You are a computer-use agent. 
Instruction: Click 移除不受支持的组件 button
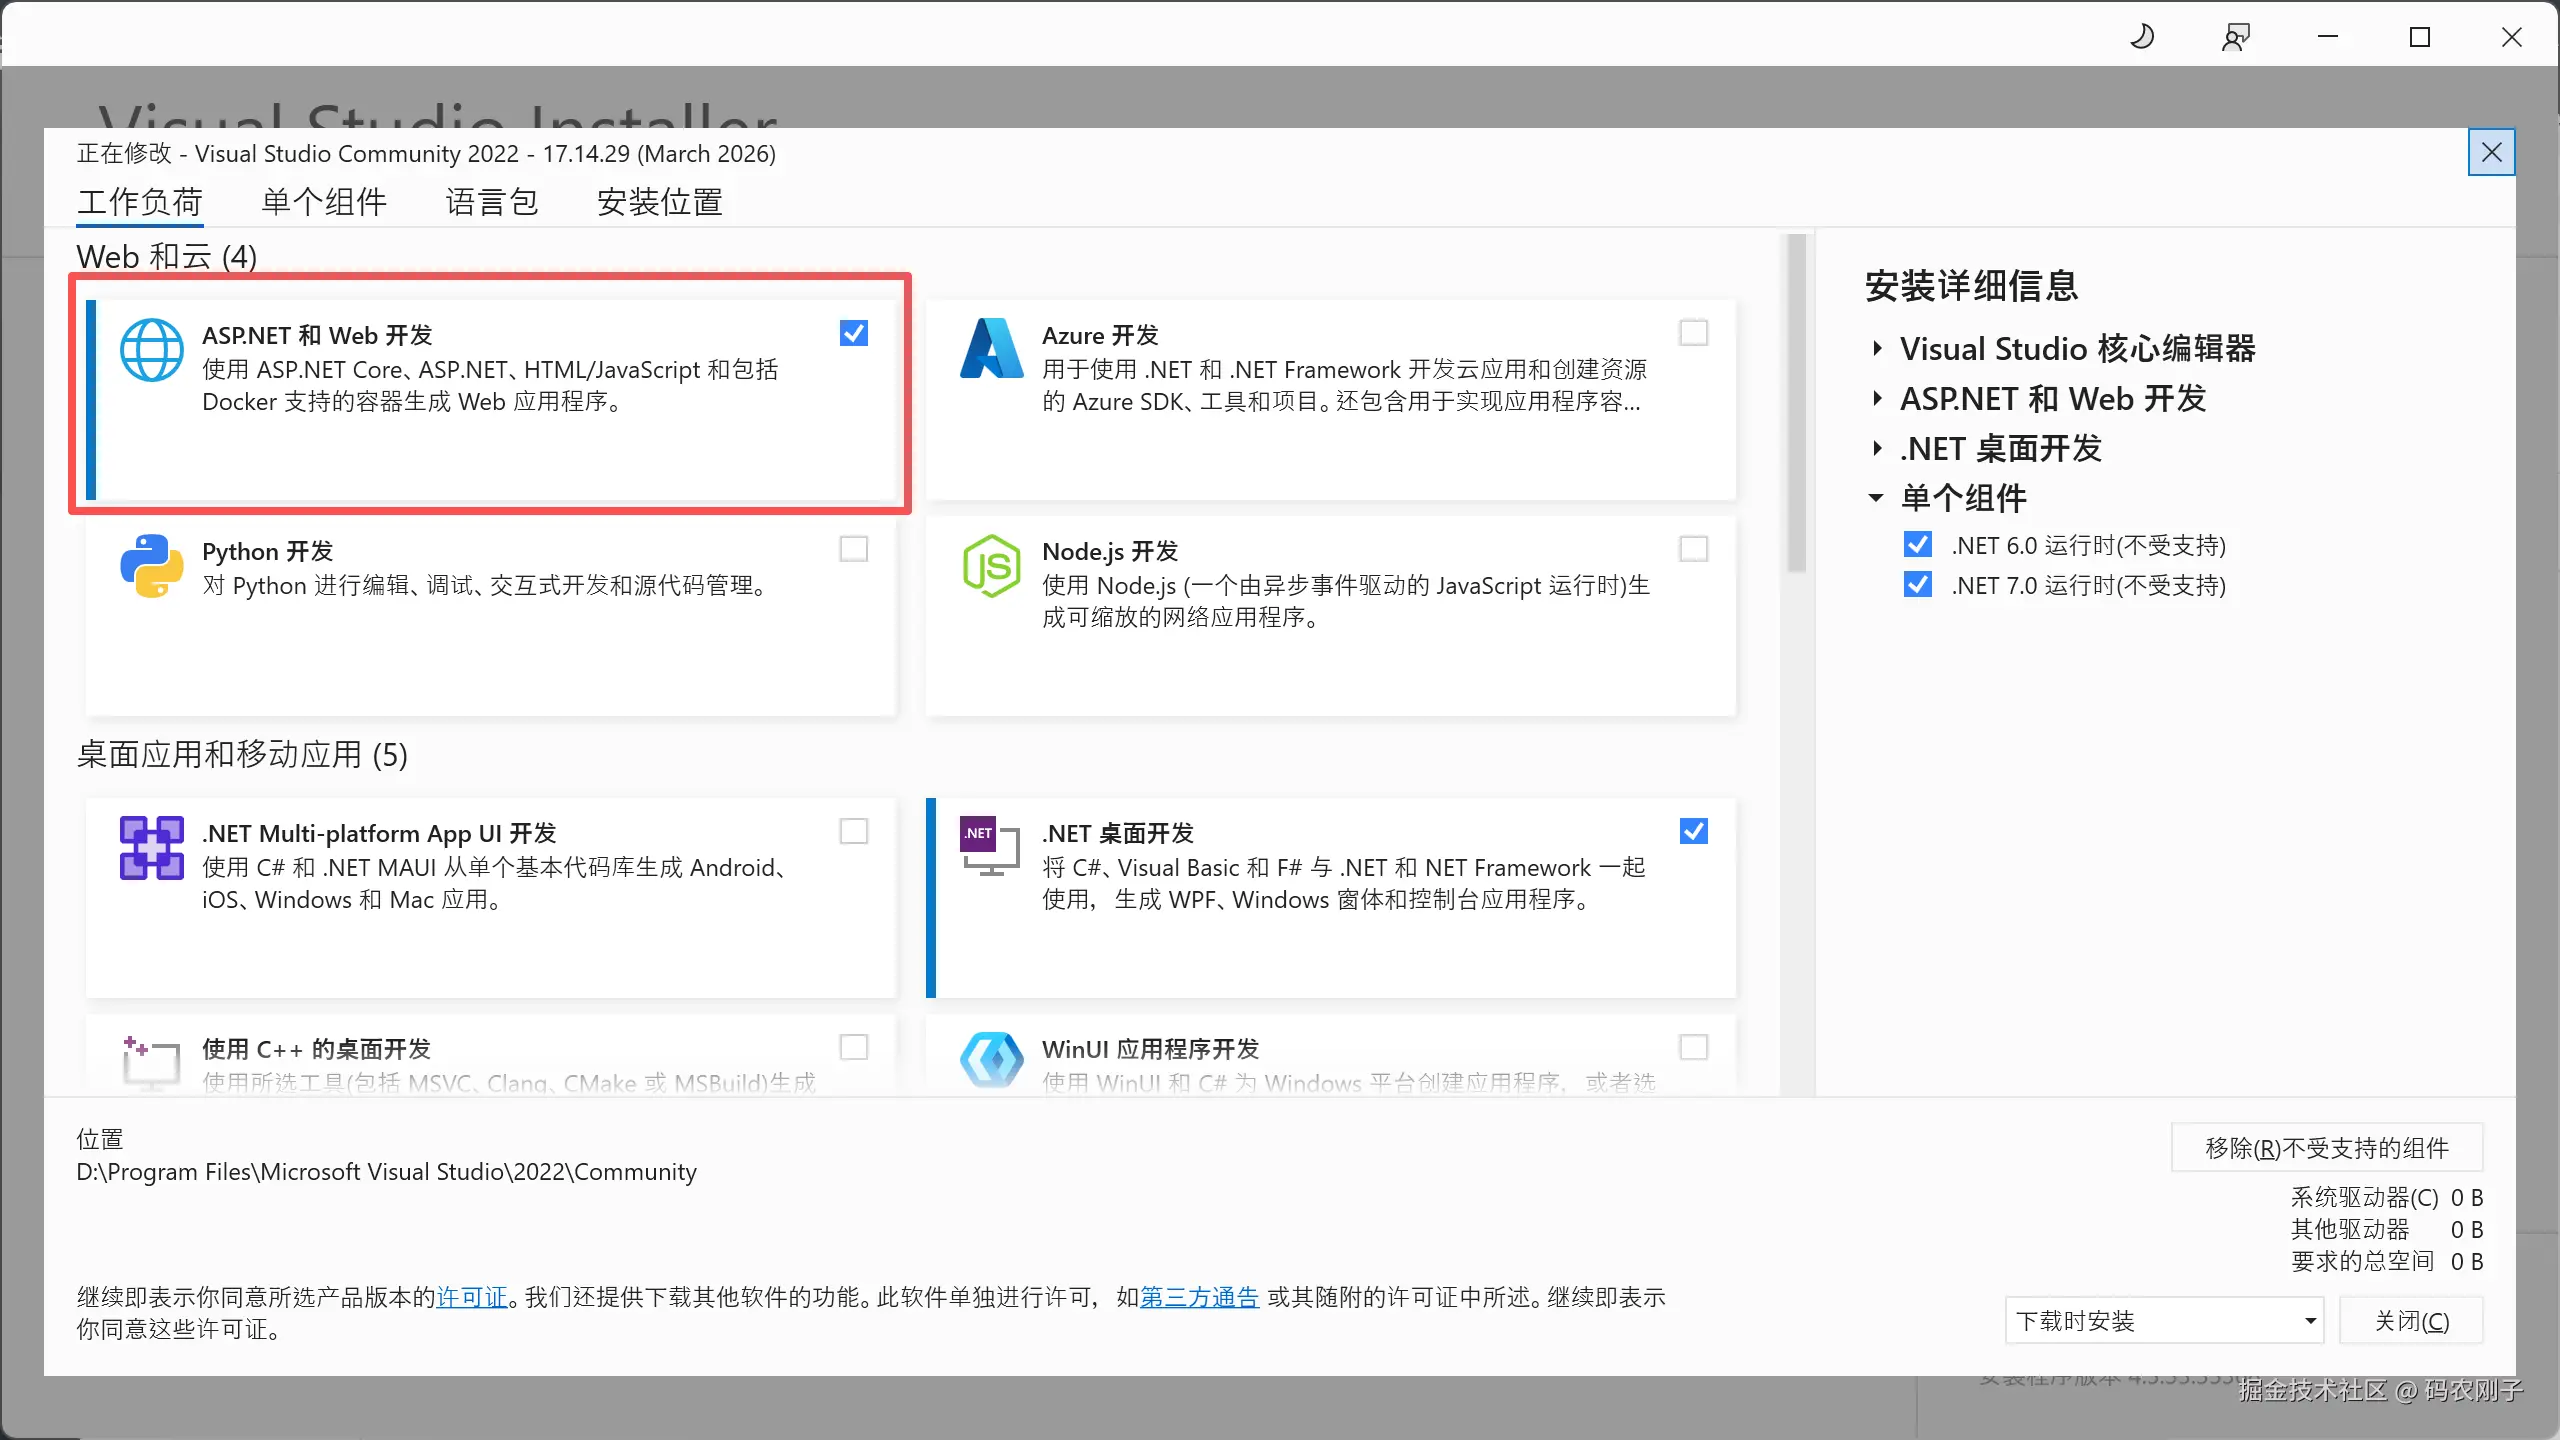pos(2327,1148)
